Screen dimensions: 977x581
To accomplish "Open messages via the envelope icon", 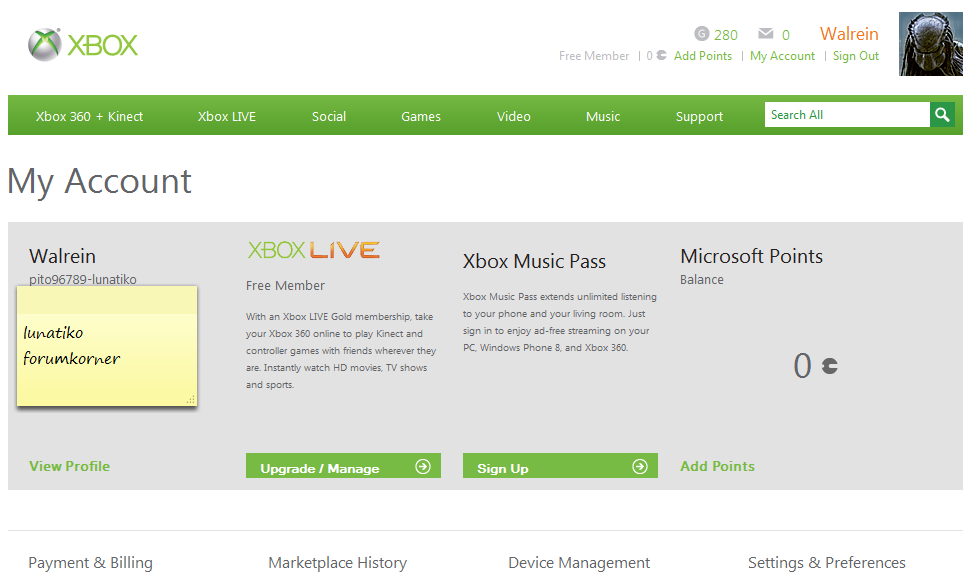I will coord(766,34).
